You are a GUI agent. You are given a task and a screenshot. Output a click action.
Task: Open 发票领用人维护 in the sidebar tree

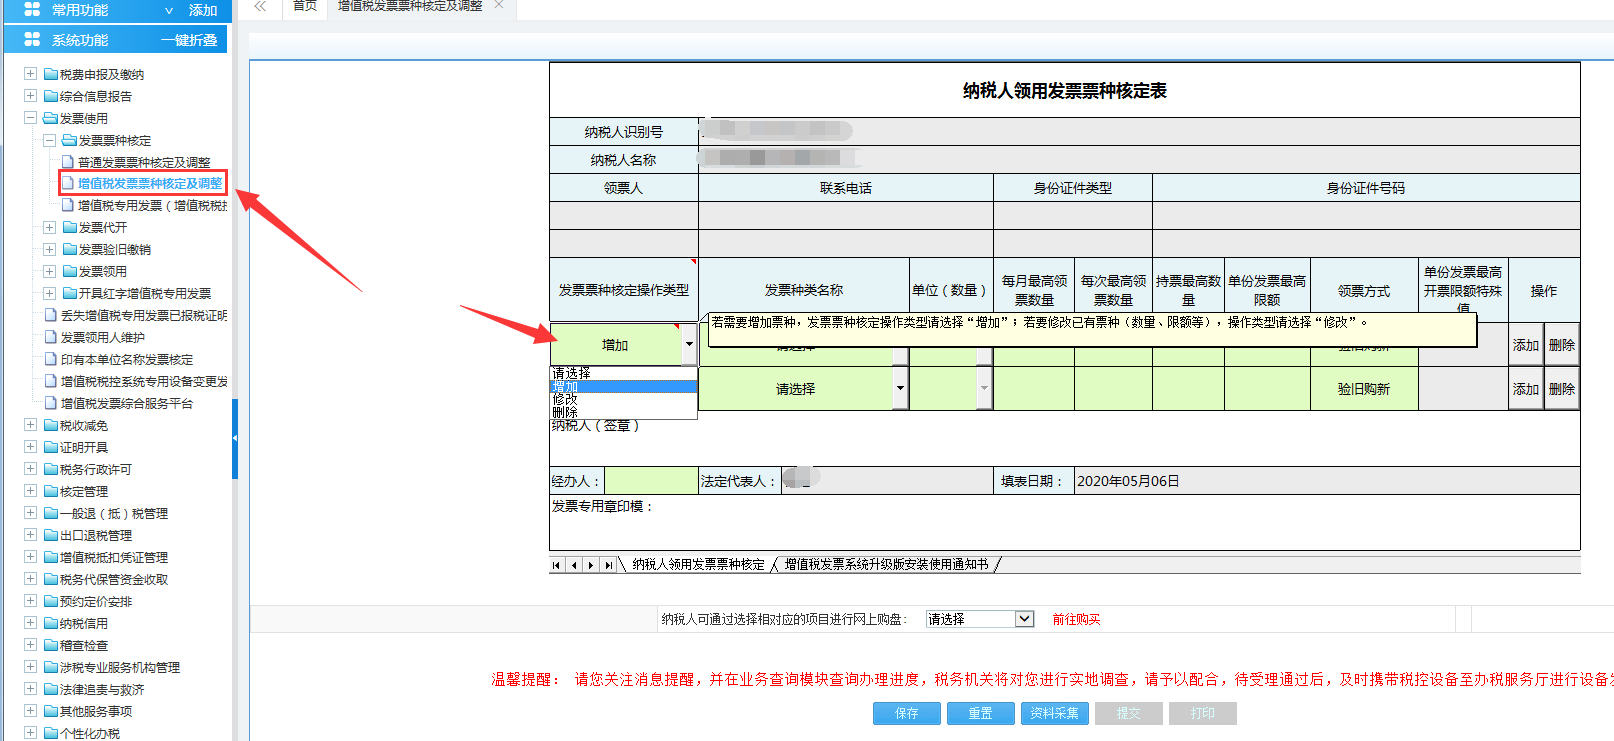pos(103,338)
